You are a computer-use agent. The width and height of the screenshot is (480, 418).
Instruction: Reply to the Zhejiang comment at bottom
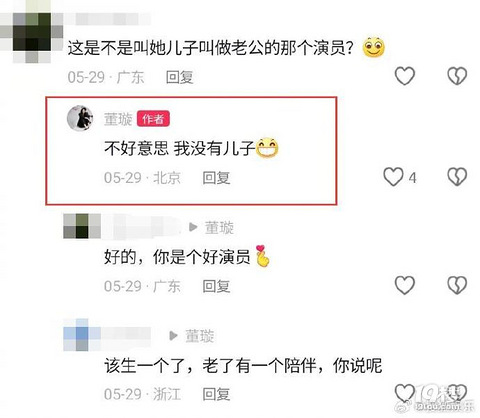point(216,394)
